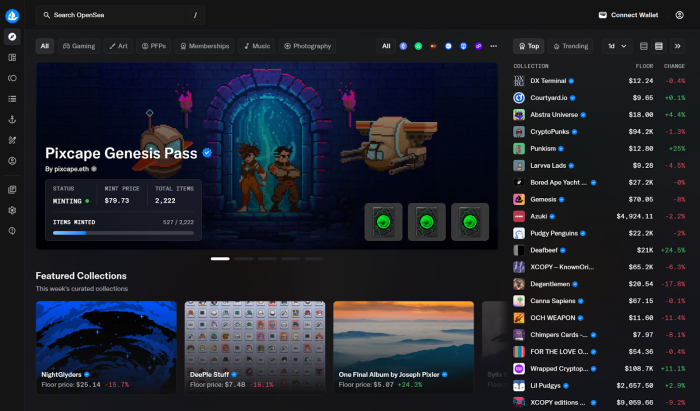700x411 pixels.
Task: Click the Wrapped Cryptopunks purple avatar
Action: click(519, 369)
